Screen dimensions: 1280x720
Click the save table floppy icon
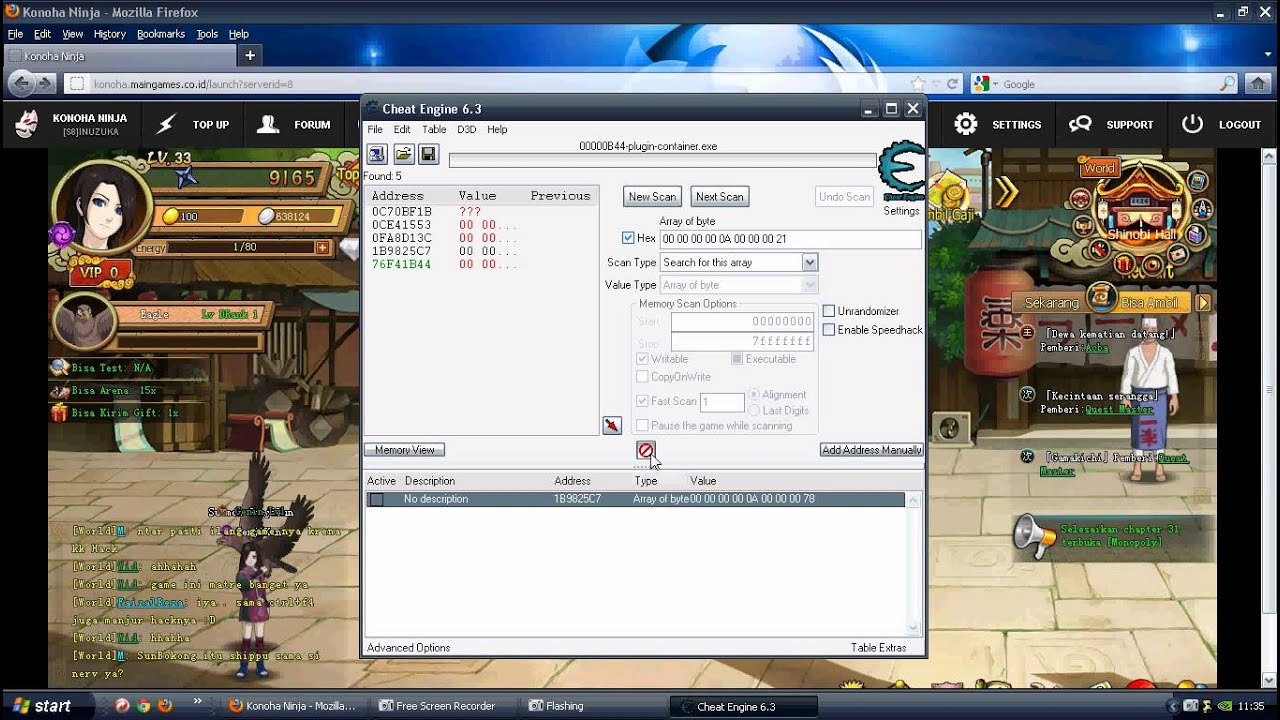[428, 154]
